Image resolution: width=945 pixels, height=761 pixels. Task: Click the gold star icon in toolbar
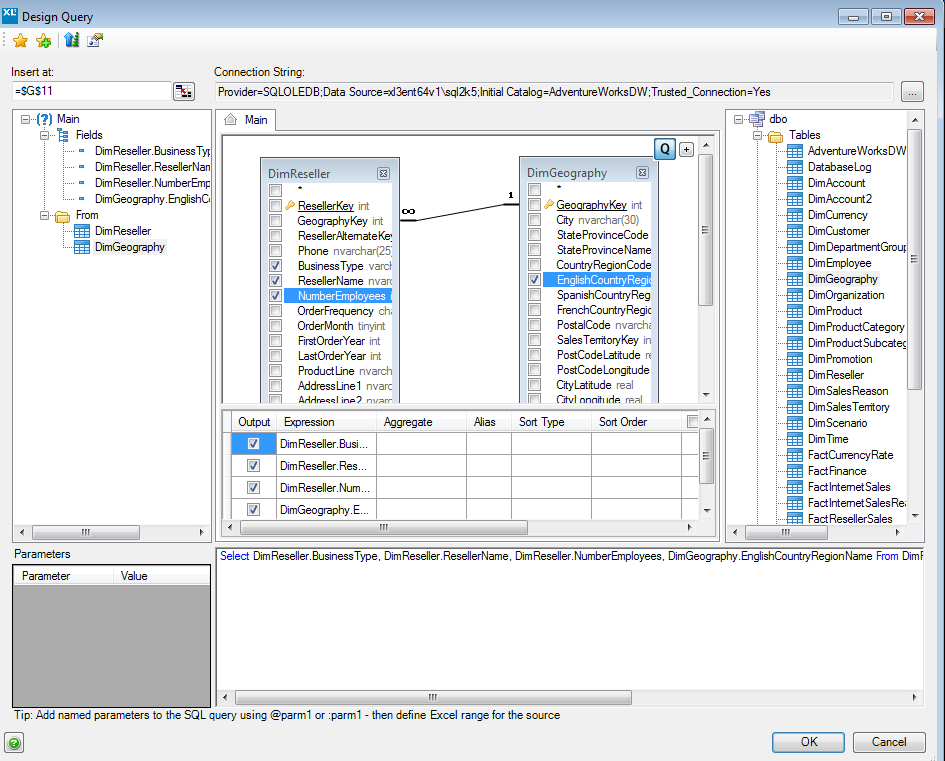pyautogui.click(x=20, y=40)
